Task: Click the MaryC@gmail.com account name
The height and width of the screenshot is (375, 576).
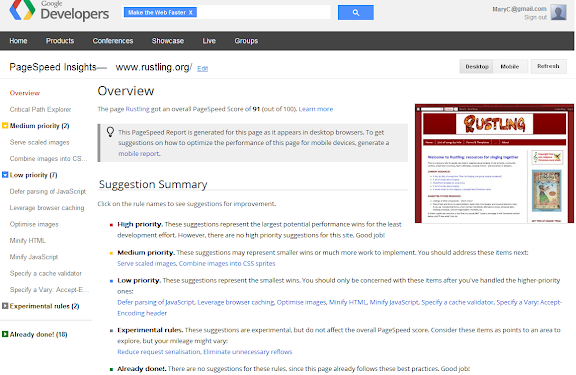Action: click(x=519, y=9)
